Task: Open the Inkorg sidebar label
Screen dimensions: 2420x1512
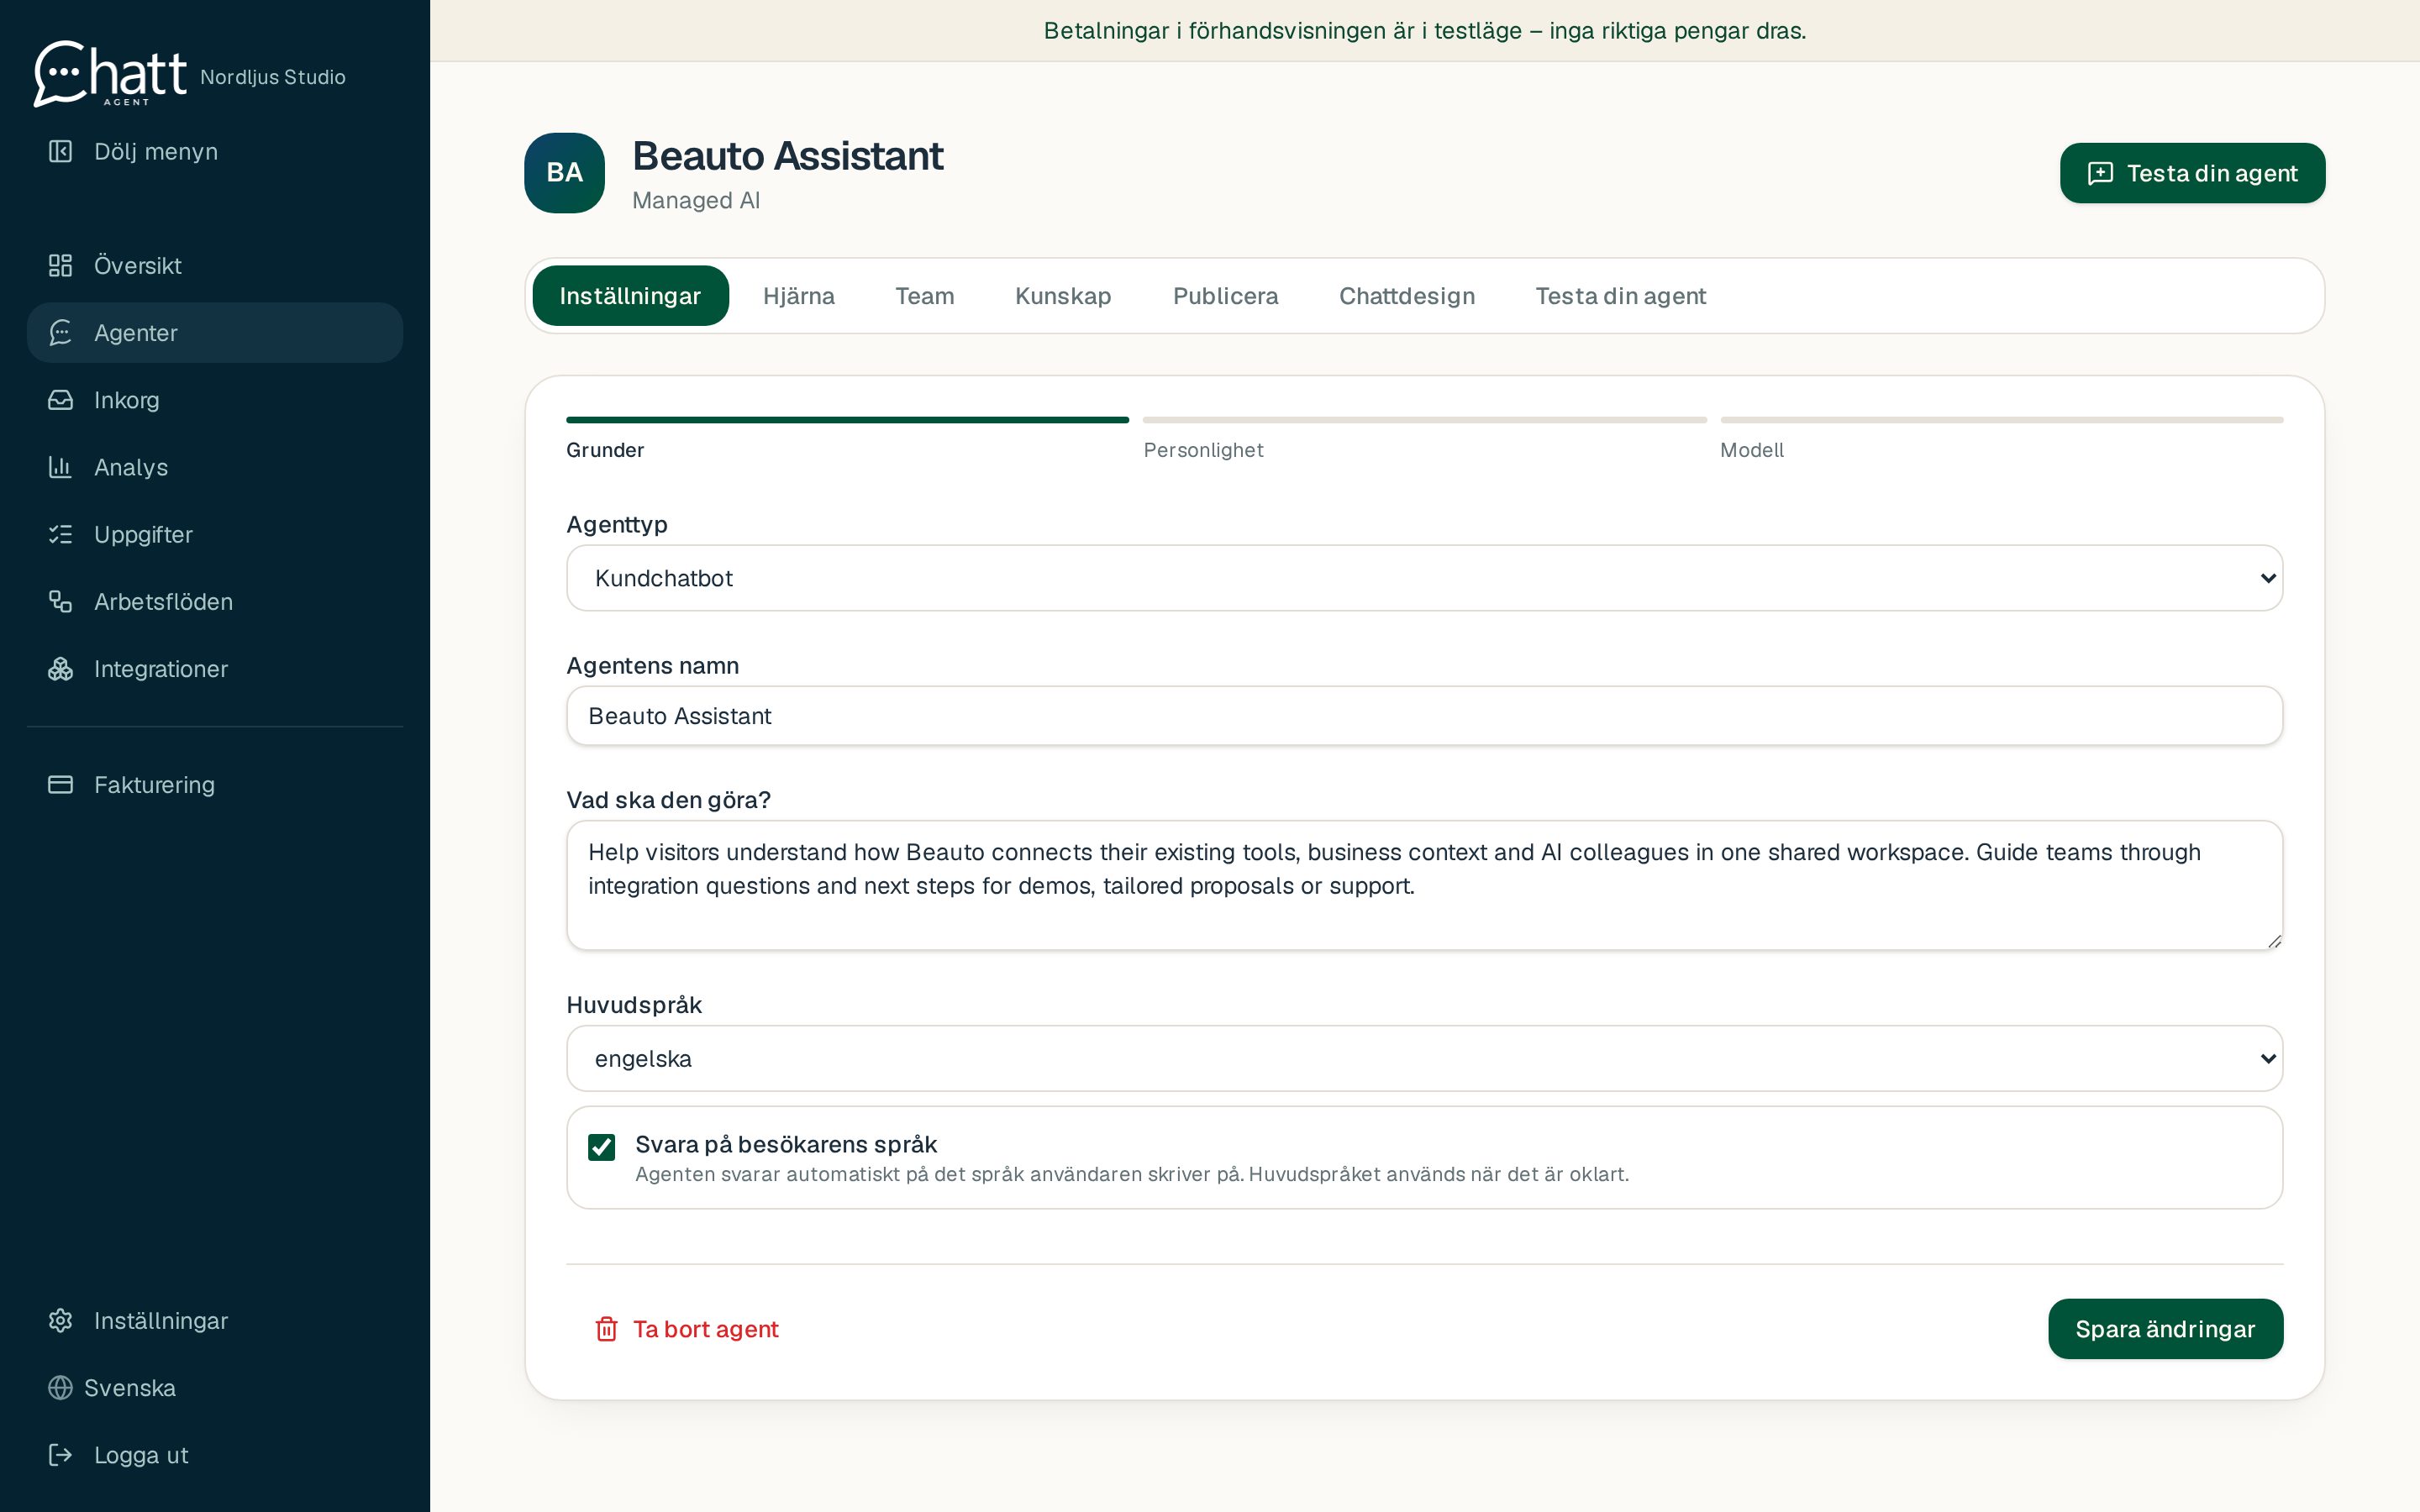Action: [126, 400]
